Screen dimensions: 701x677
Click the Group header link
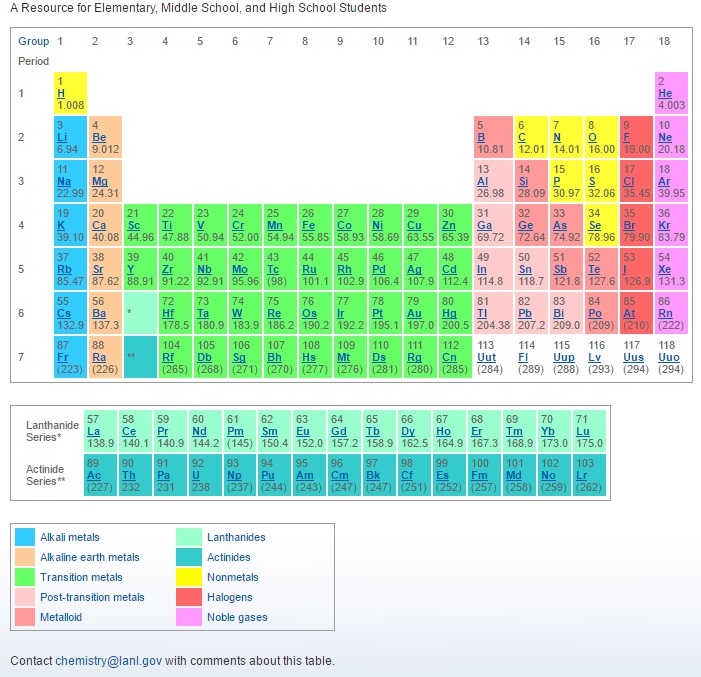click(x=34, y=41)
